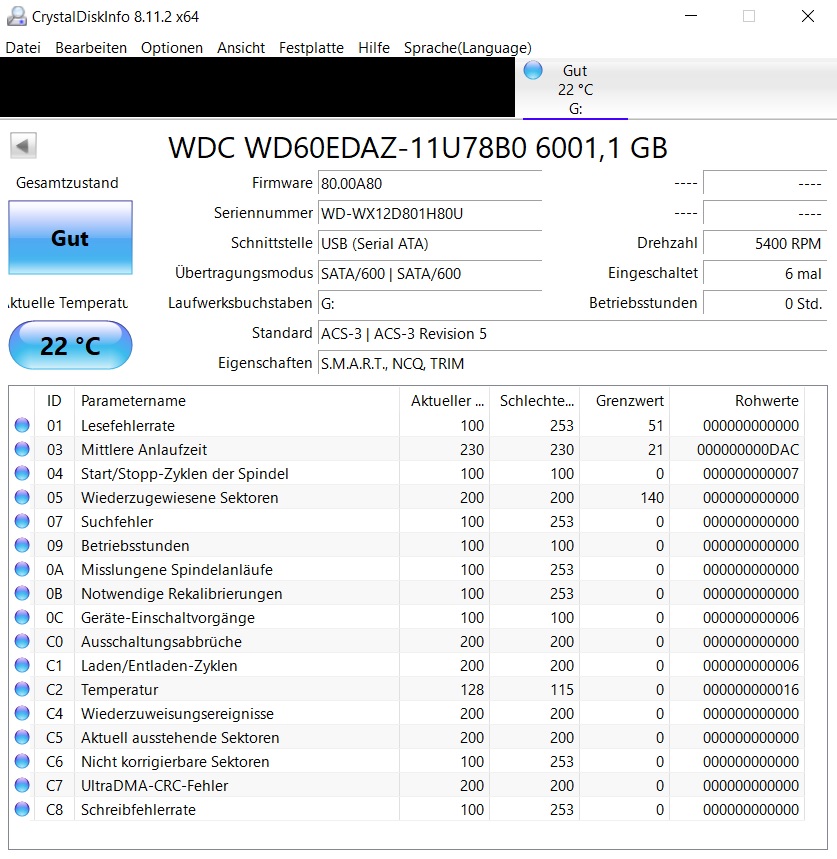
Task: Click the Grenzwert column header
Action: [624, 401]
